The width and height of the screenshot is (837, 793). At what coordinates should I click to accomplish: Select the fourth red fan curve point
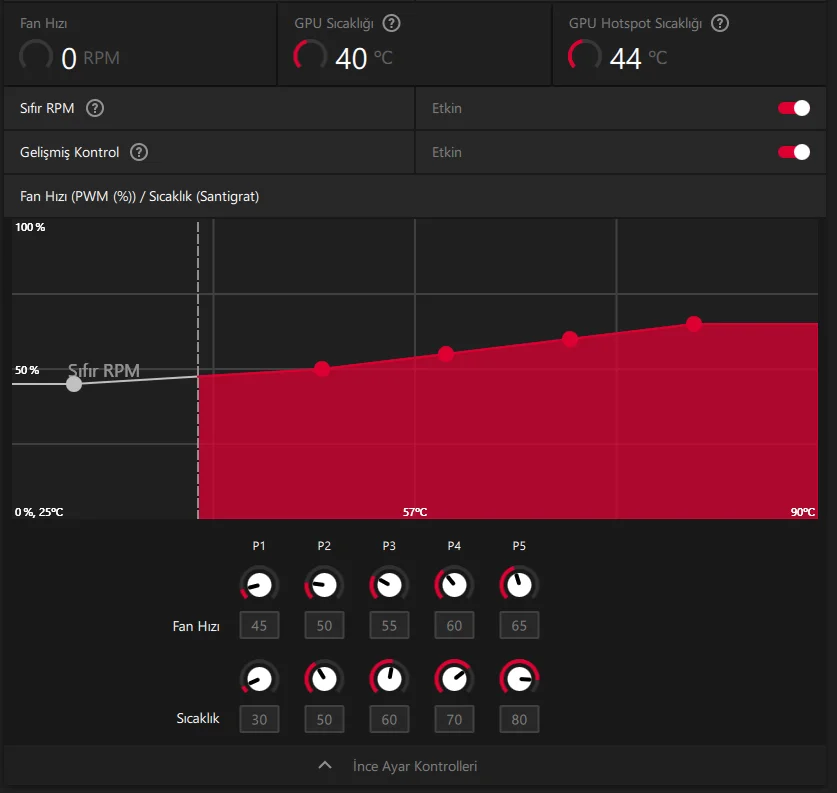[x=694, y=323]
